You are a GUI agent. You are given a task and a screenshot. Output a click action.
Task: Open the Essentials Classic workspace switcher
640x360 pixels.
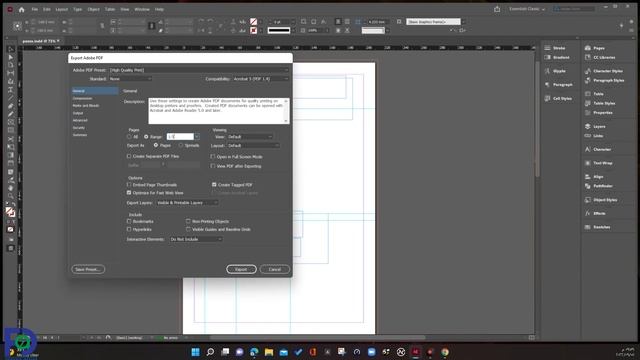tap(527, 9)
